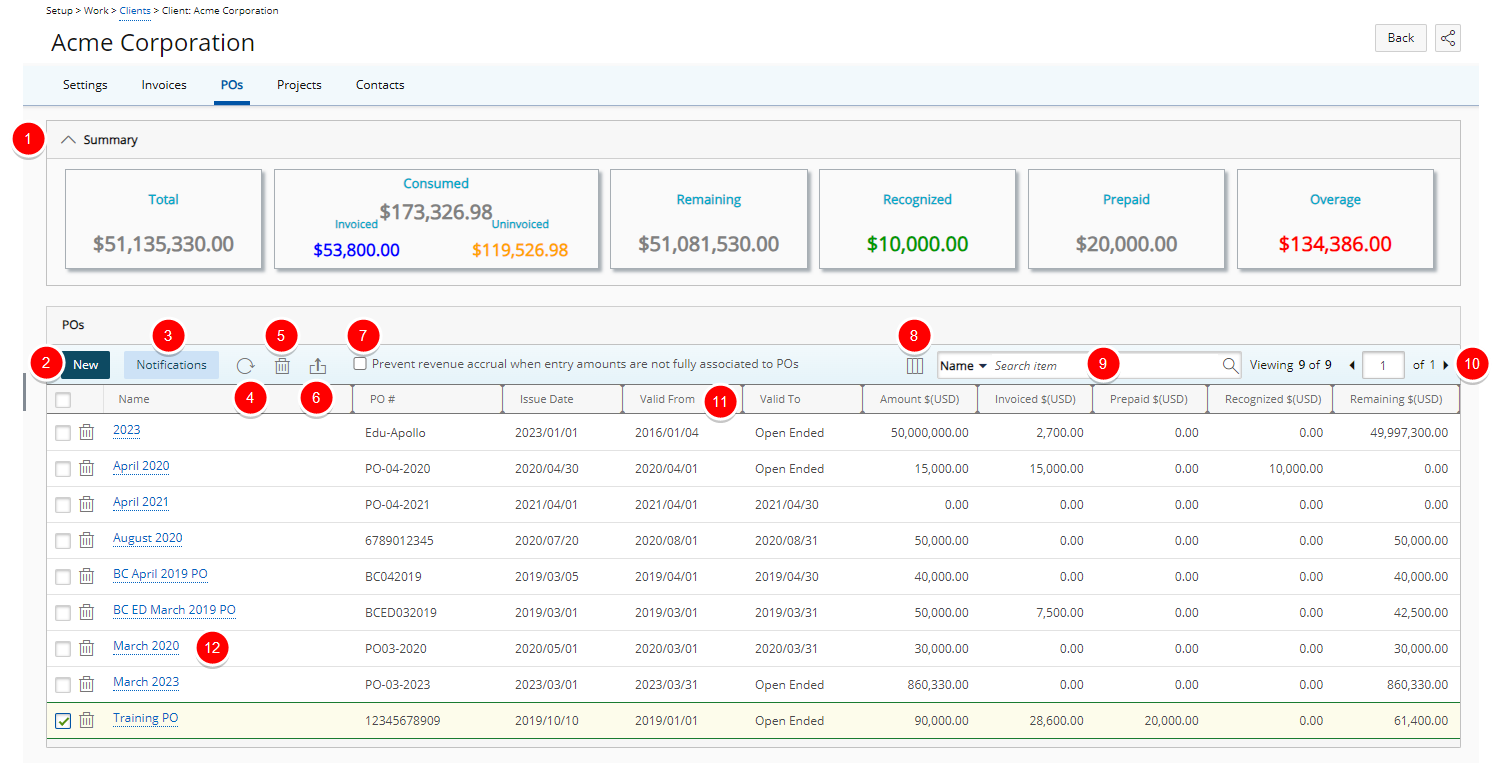This screenshot has width=1502, height=763.
Task: Click the $119,526.98 Uninvoiced amount
Action: (520, 250)
